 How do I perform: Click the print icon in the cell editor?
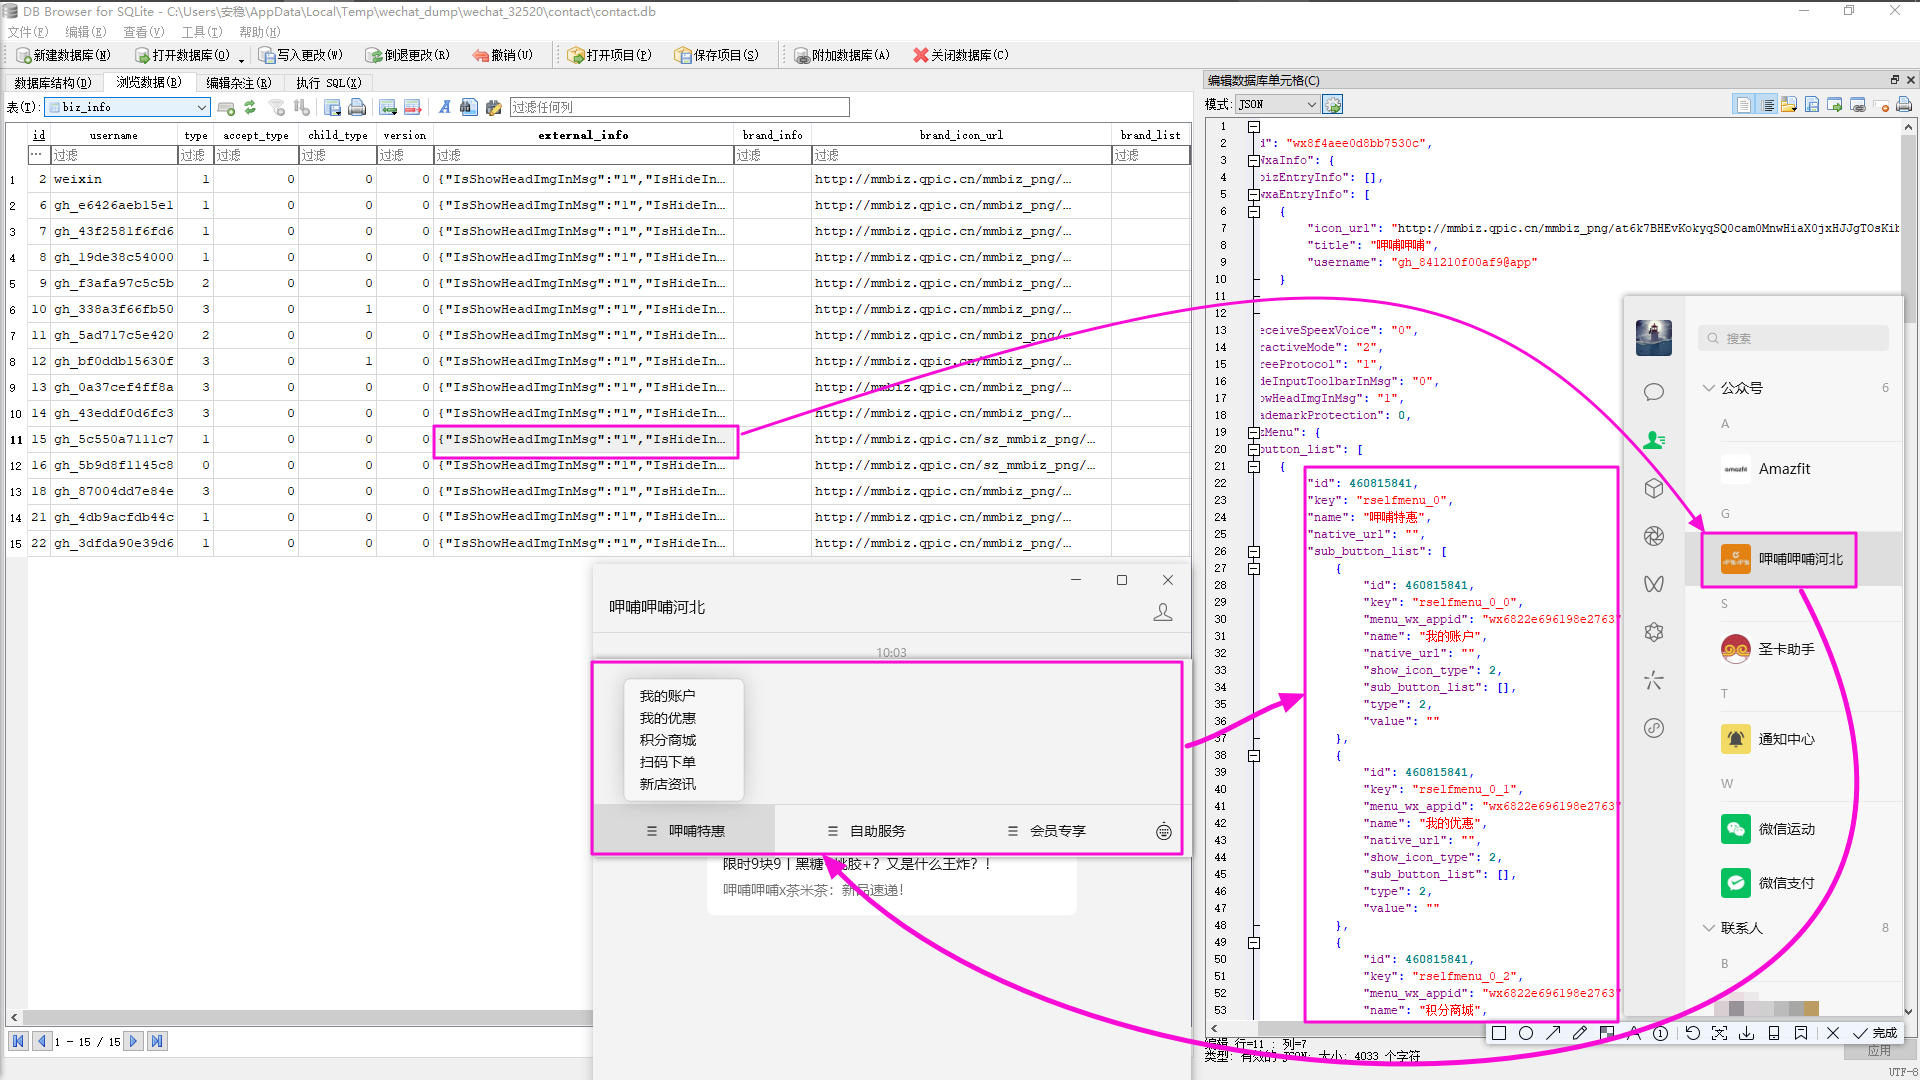pos(1904,104)
